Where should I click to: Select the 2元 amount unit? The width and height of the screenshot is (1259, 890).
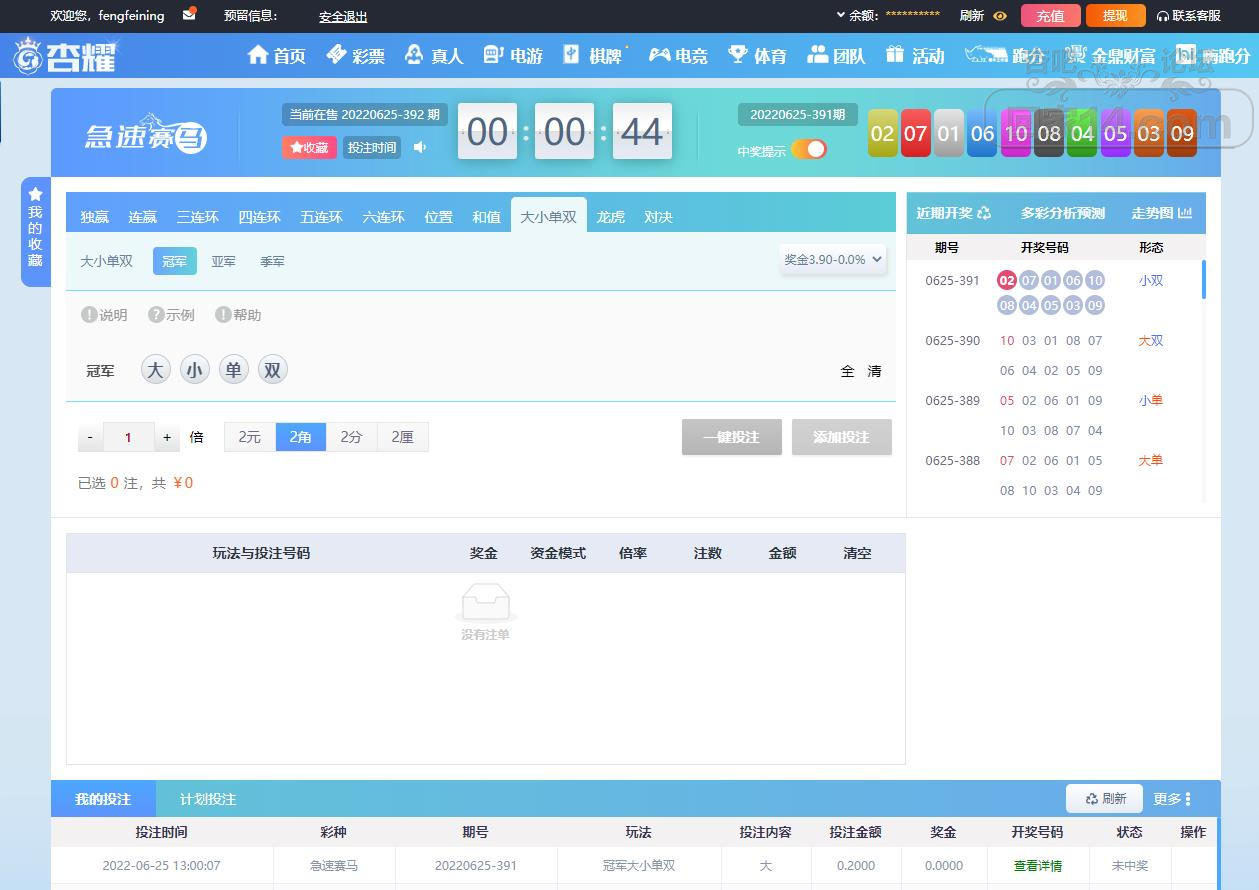[x=249, y=437]
